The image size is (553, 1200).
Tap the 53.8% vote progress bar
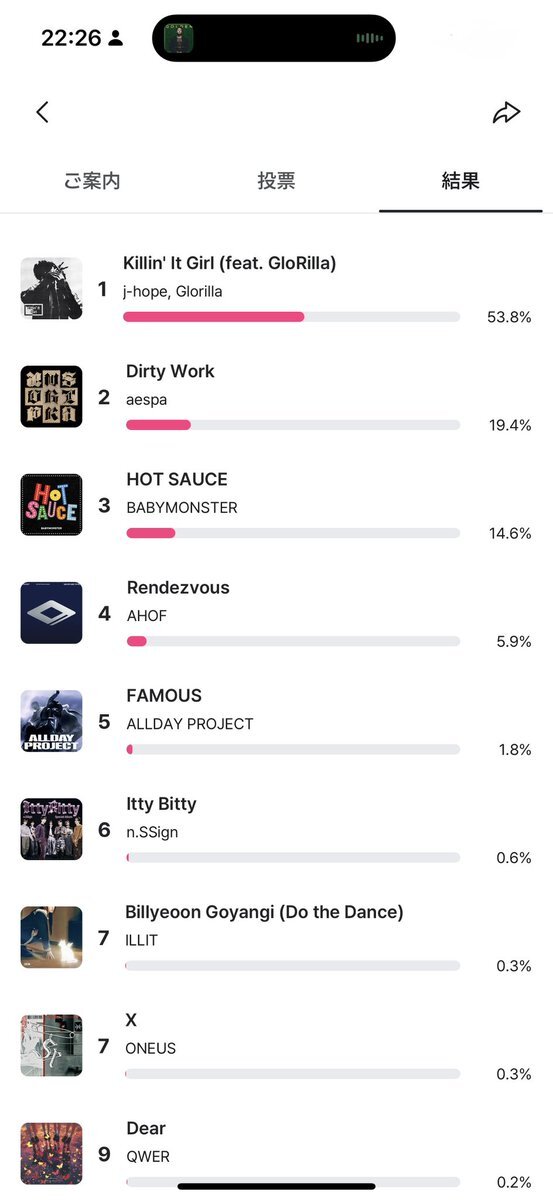point(291,317)
